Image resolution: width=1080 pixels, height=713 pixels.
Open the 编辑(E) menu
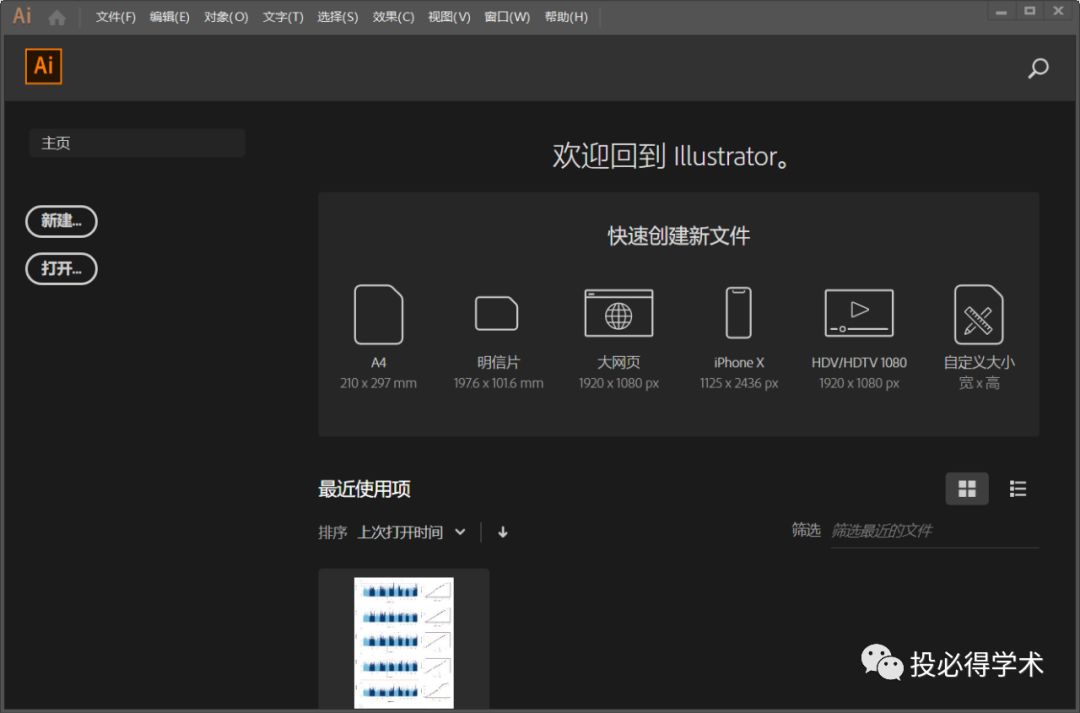[x=169, y=17]
